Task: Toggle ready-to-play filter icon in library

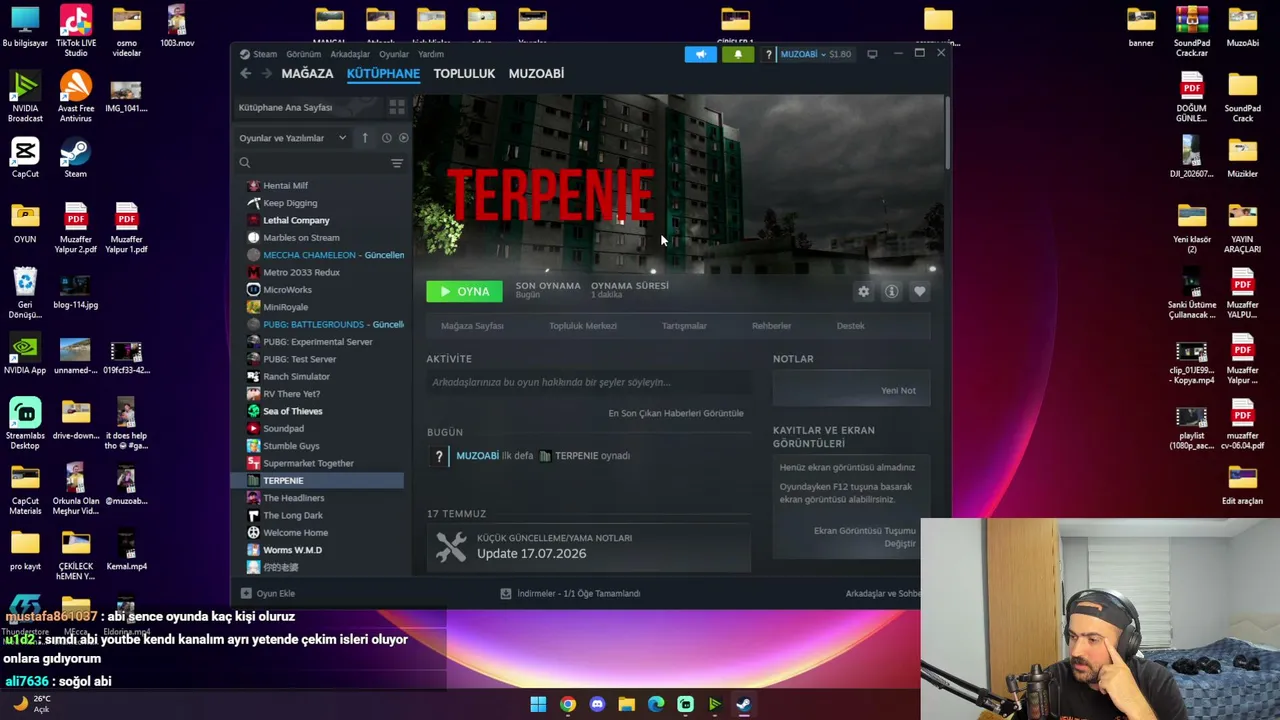Action: click(x=403, y=138)
